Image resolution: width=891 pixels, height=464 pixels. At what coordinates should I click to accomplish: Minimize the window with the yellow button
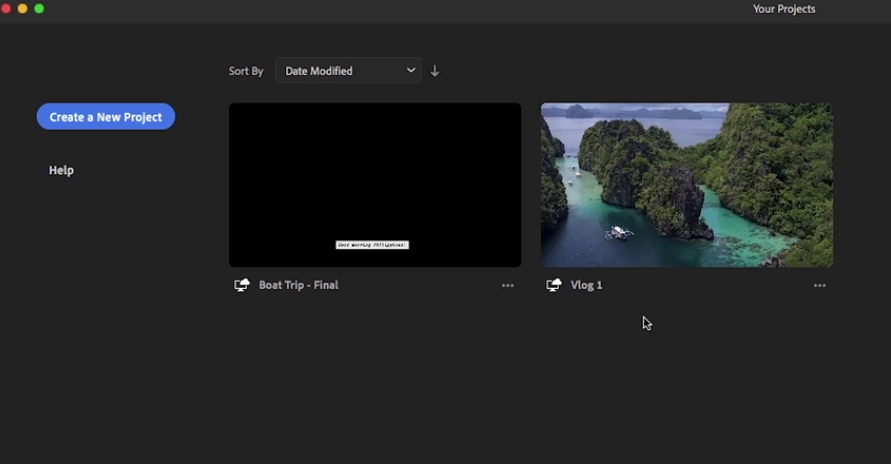point(23,9)
